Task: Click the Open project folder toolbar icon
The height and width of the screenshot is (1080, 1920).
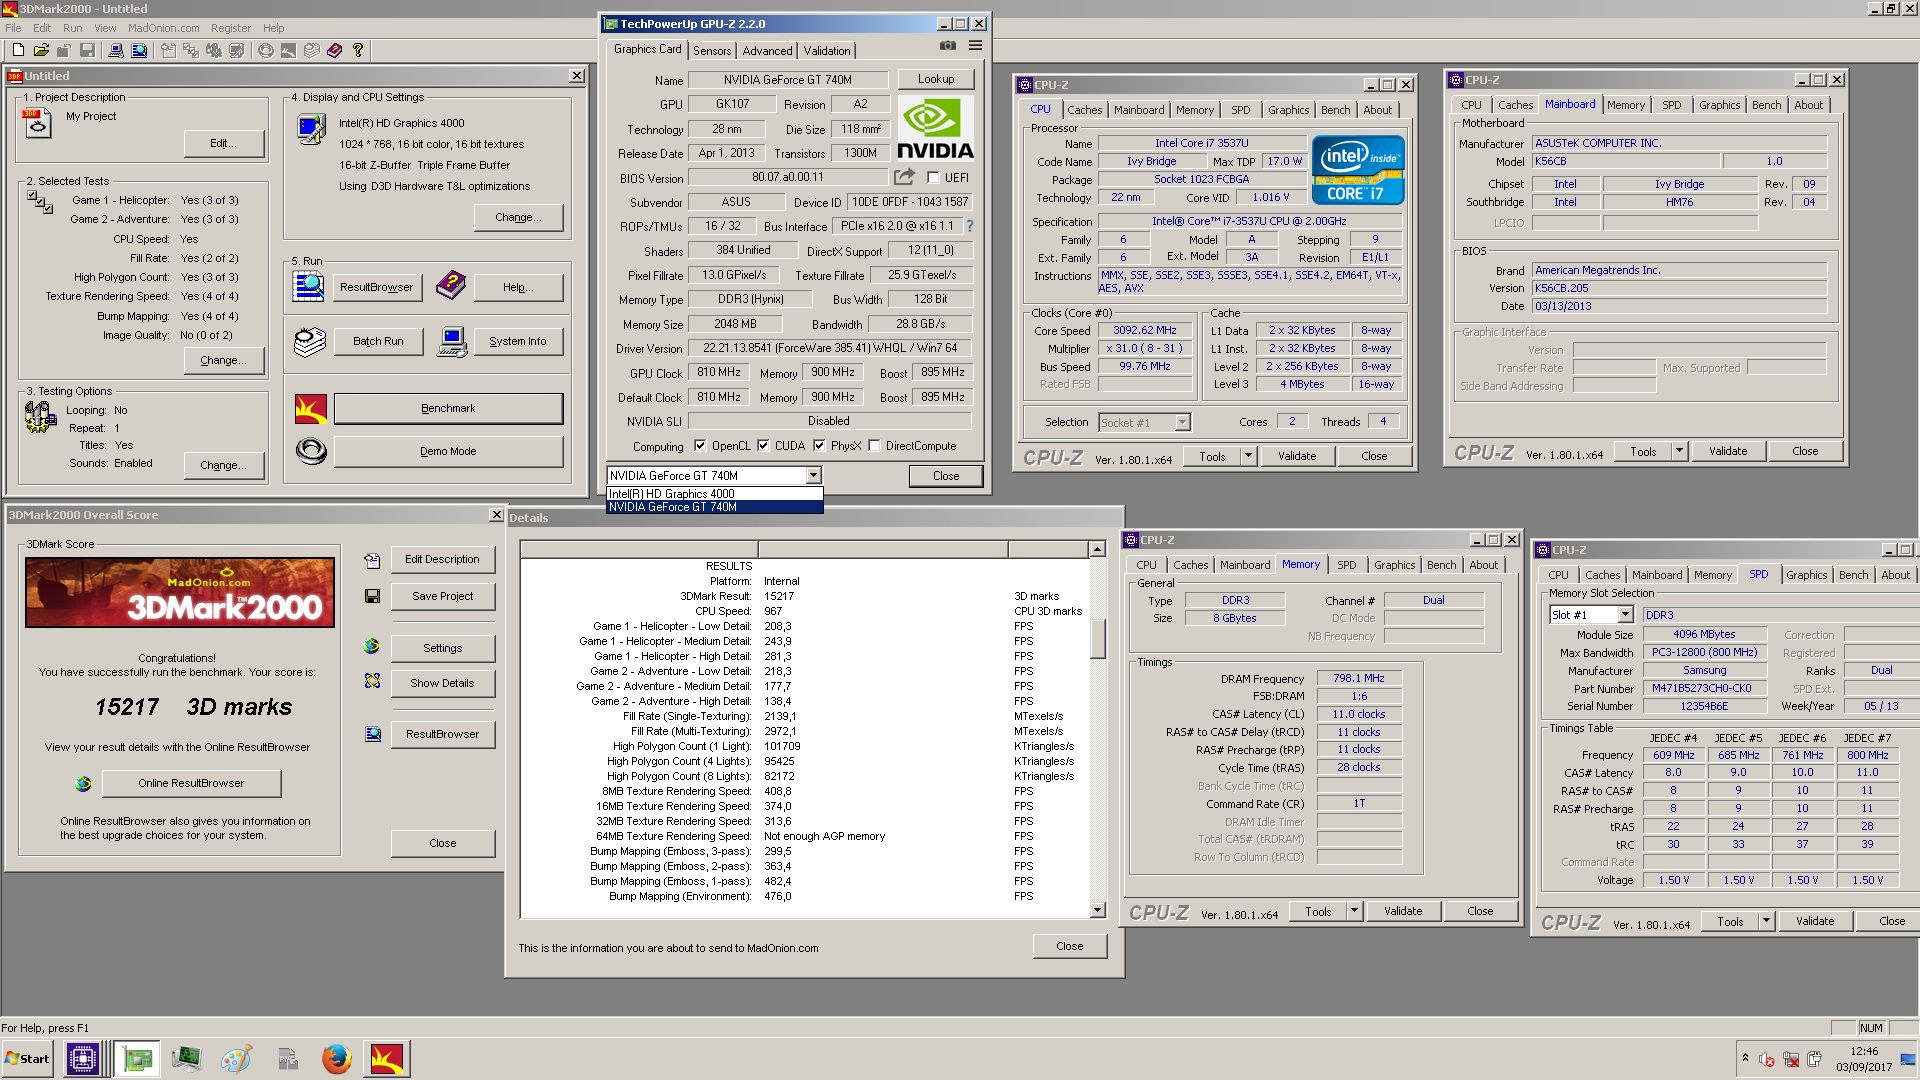Action: click(41, 50)
